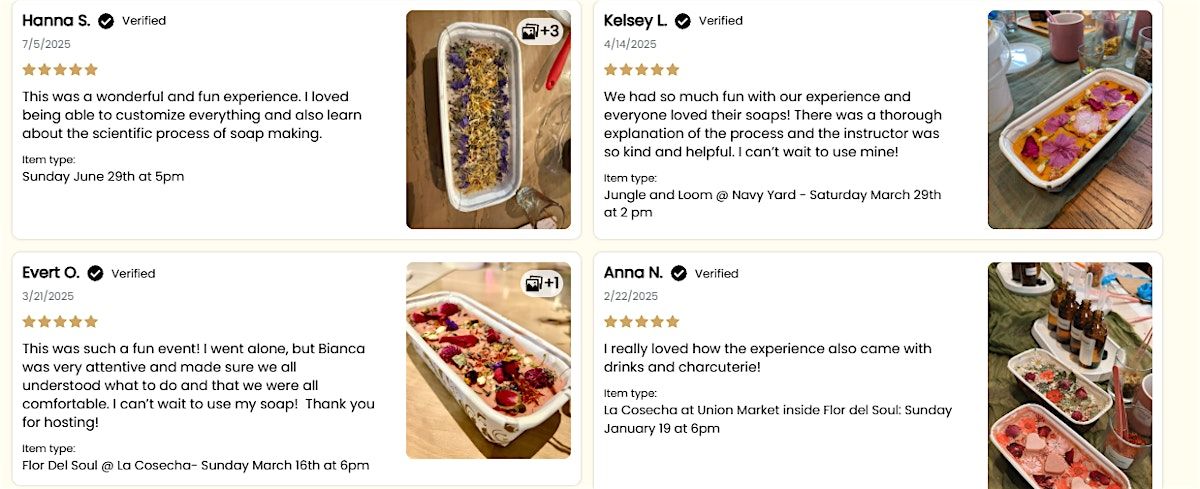Open the +3 photos gallery badge
The height and width of the screenshot is (489, 1200).
pos(541,31)
